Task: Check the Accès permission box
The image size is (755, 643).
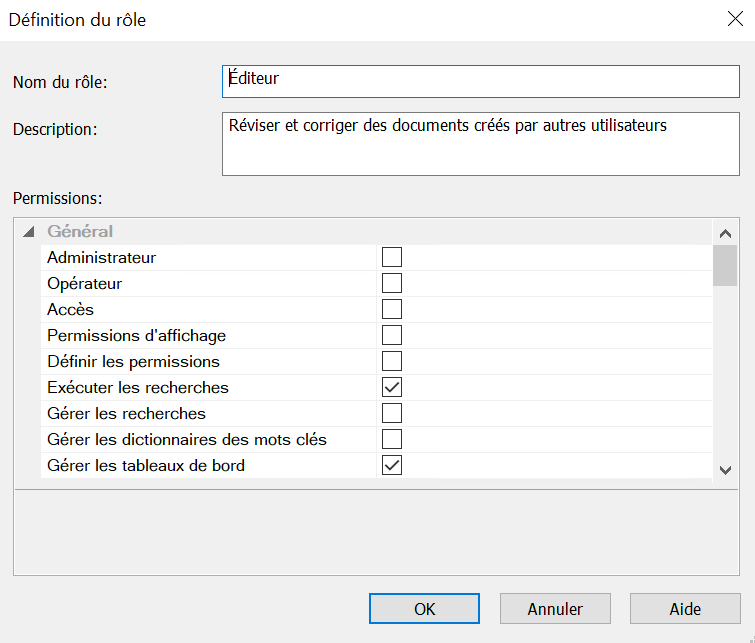Action: click(x=391, y=309)
